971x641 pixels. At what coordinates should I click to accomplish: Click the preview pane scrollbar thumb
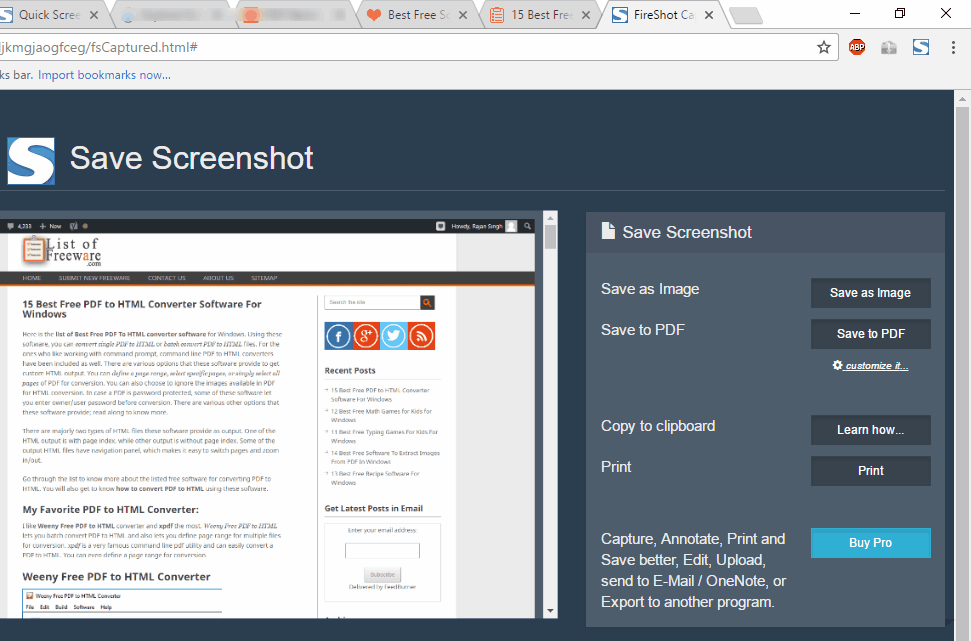(x=550, y=237)
